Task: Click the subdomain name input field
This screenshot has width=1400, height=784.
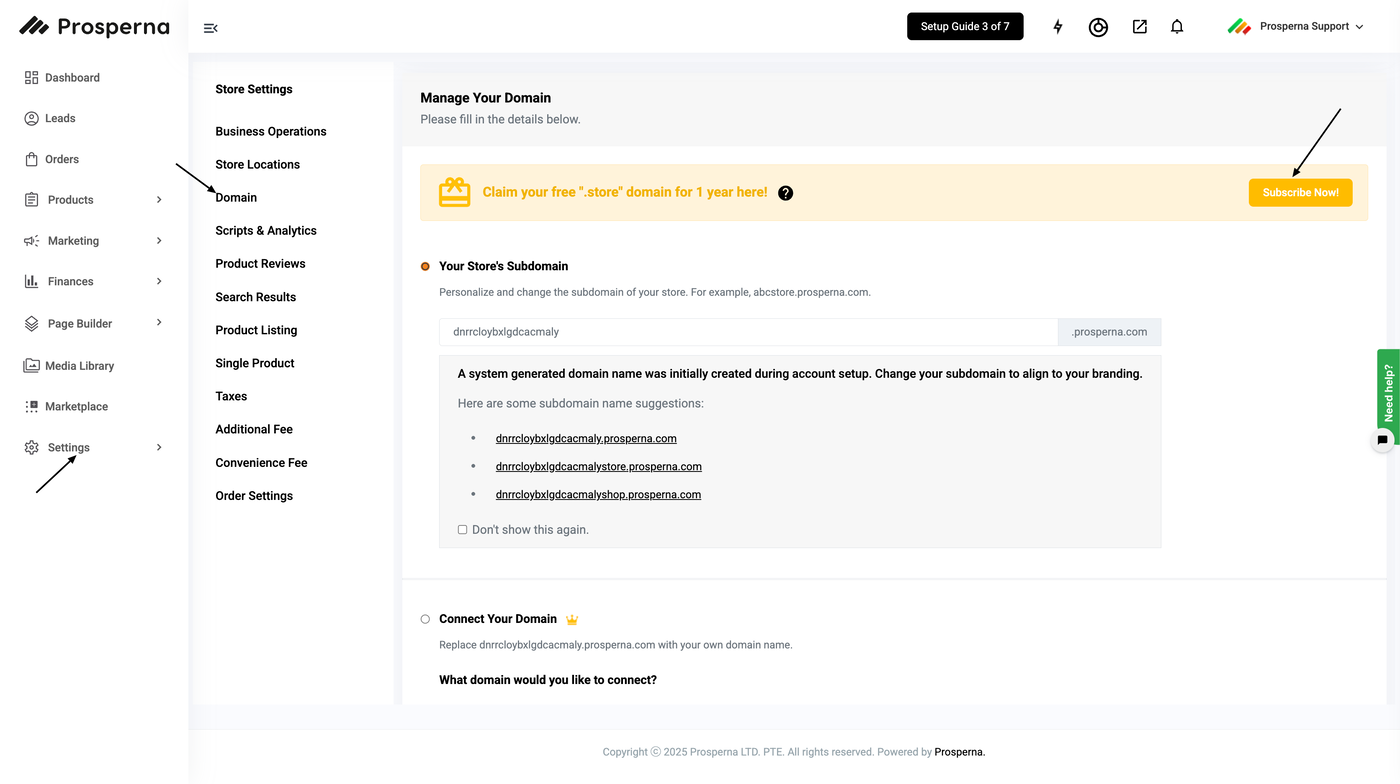Action: click(748, 332)
